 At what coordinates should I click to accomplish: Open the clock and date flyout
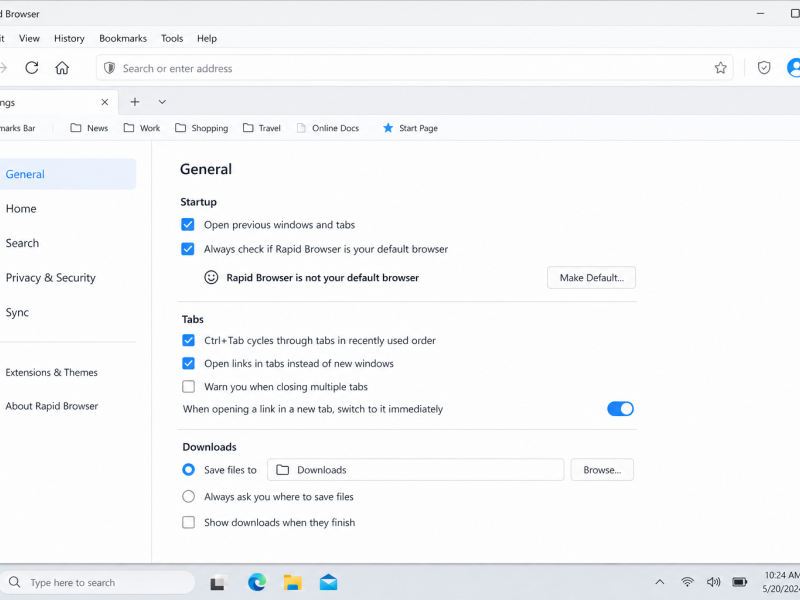point(781,582)
